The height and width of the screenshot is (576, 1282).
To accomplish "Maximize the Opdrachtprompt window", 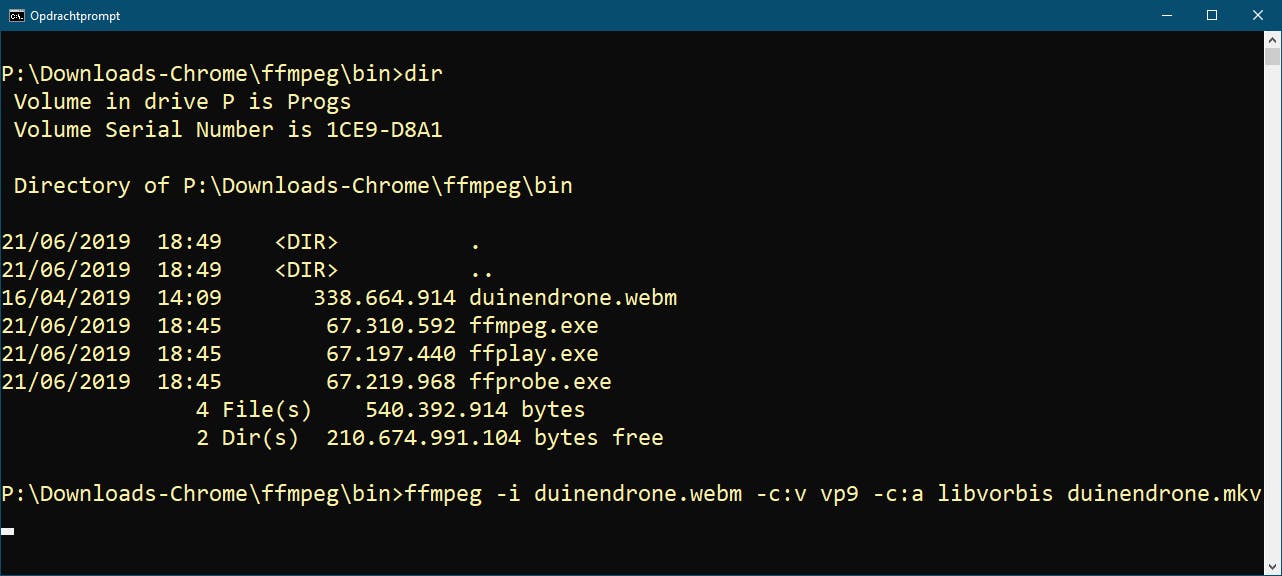I will tap(1212, 15).
